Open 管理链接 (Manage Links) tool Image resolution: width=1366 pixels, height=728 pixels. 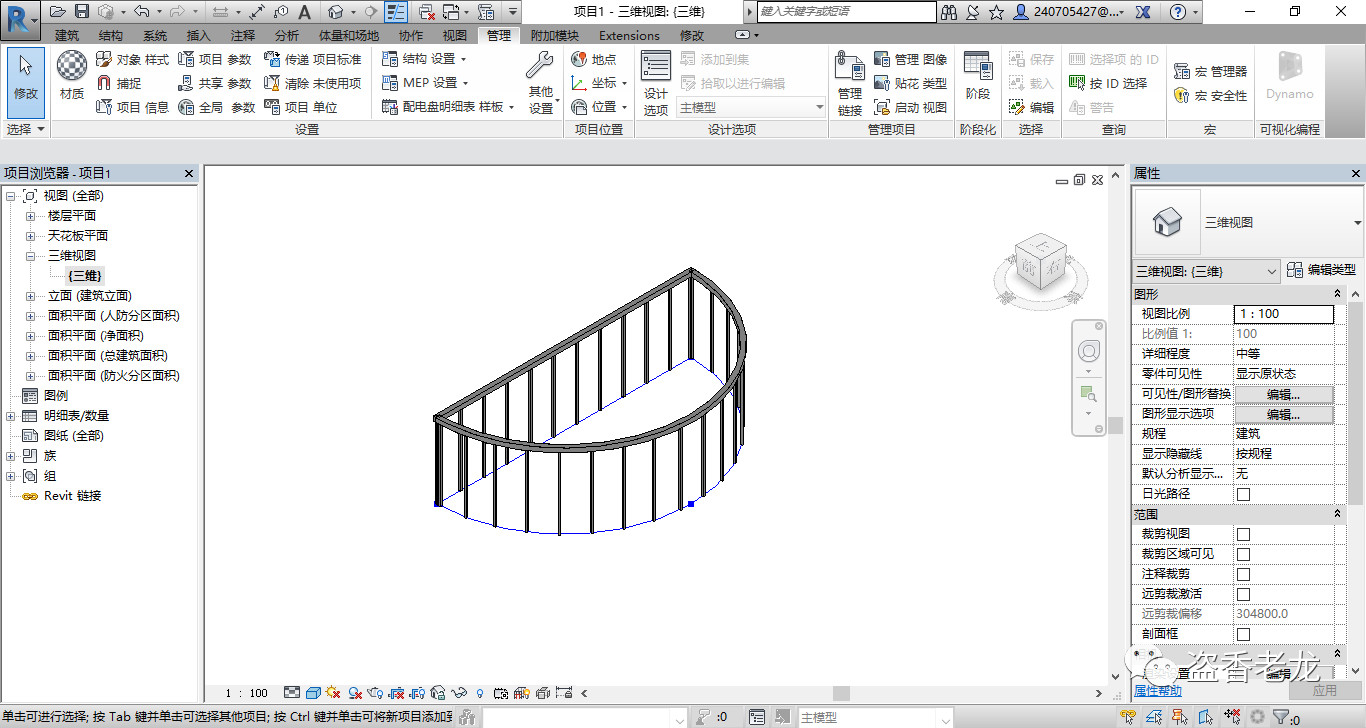(849, 80)
